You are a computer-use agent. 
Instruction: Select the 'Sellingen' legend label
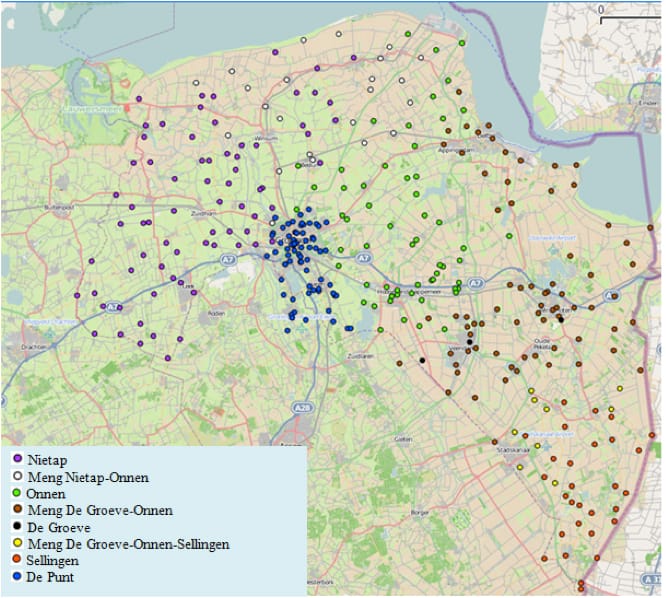pyautogui.click(x=53, y=561)
